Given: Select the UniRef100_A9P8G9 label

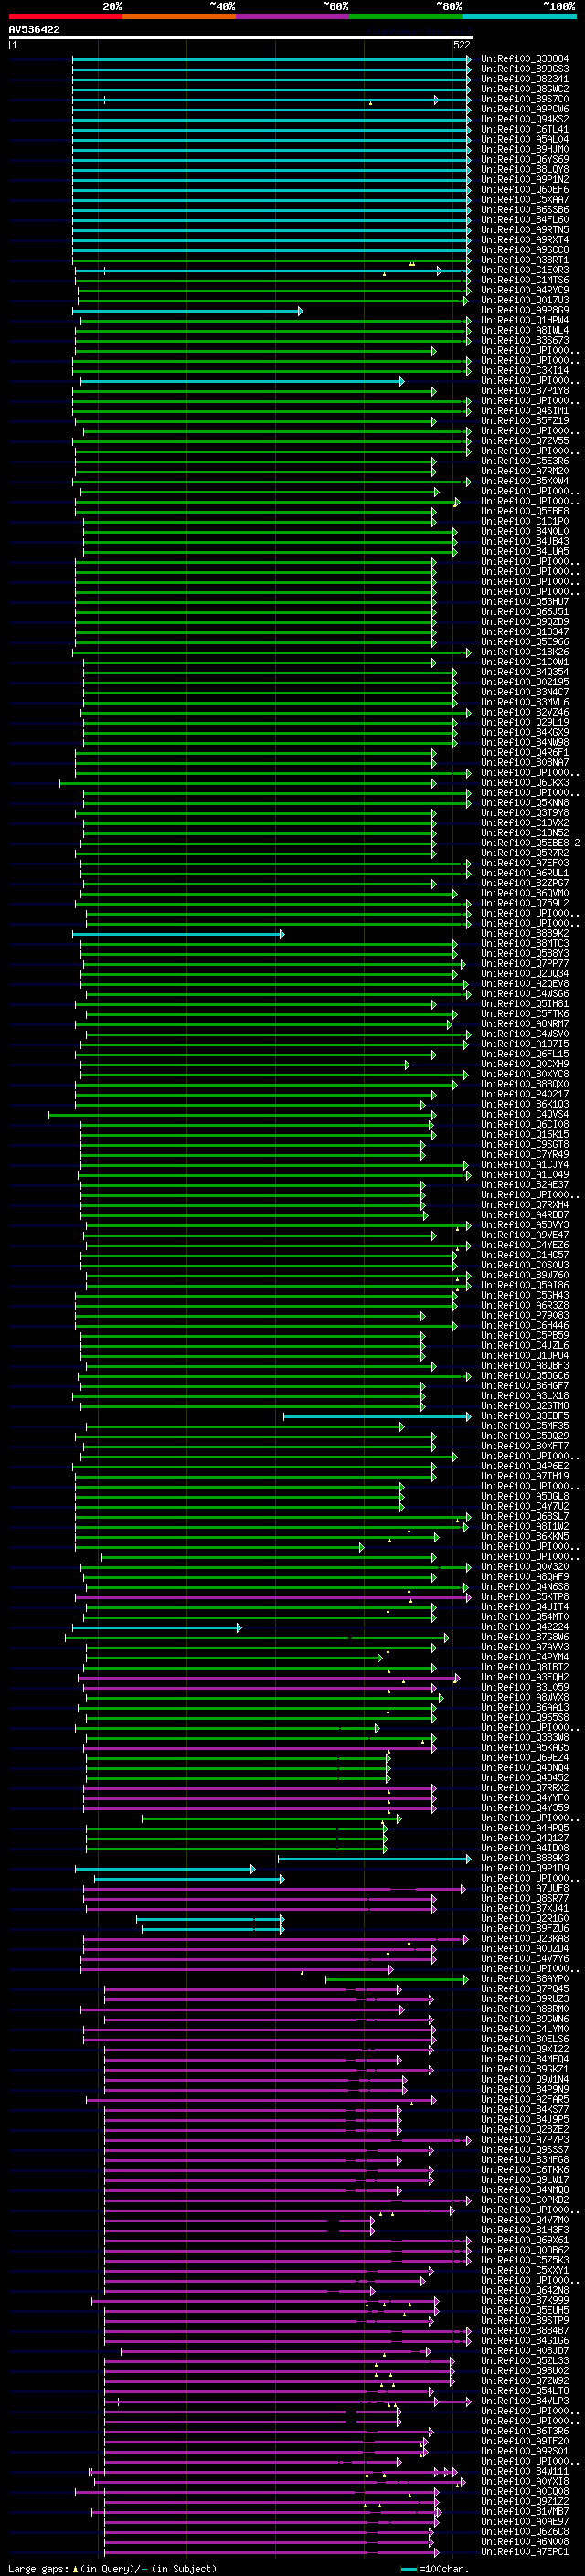Looking at the screenshot, I should pyautogui.click(x=525, y=310).
